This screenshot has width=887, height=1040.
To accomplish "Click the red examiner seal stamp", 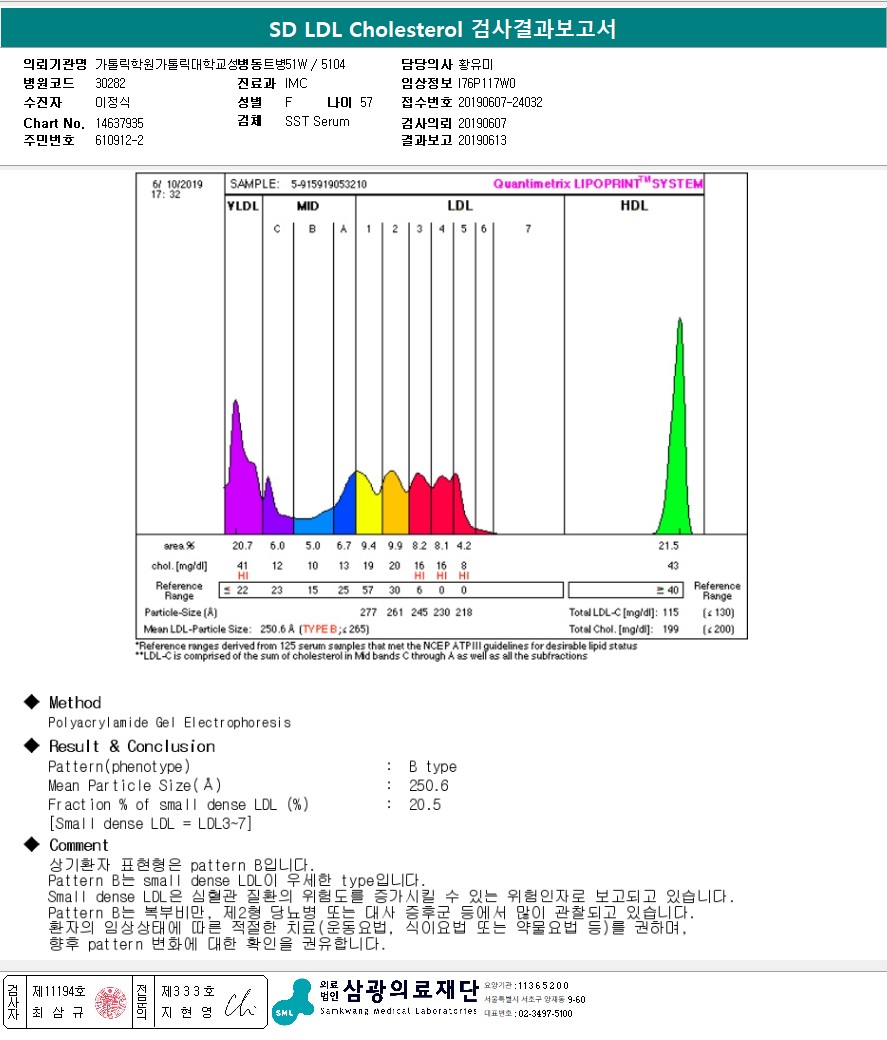I will pyautogui.click(x=111, y=1002).
